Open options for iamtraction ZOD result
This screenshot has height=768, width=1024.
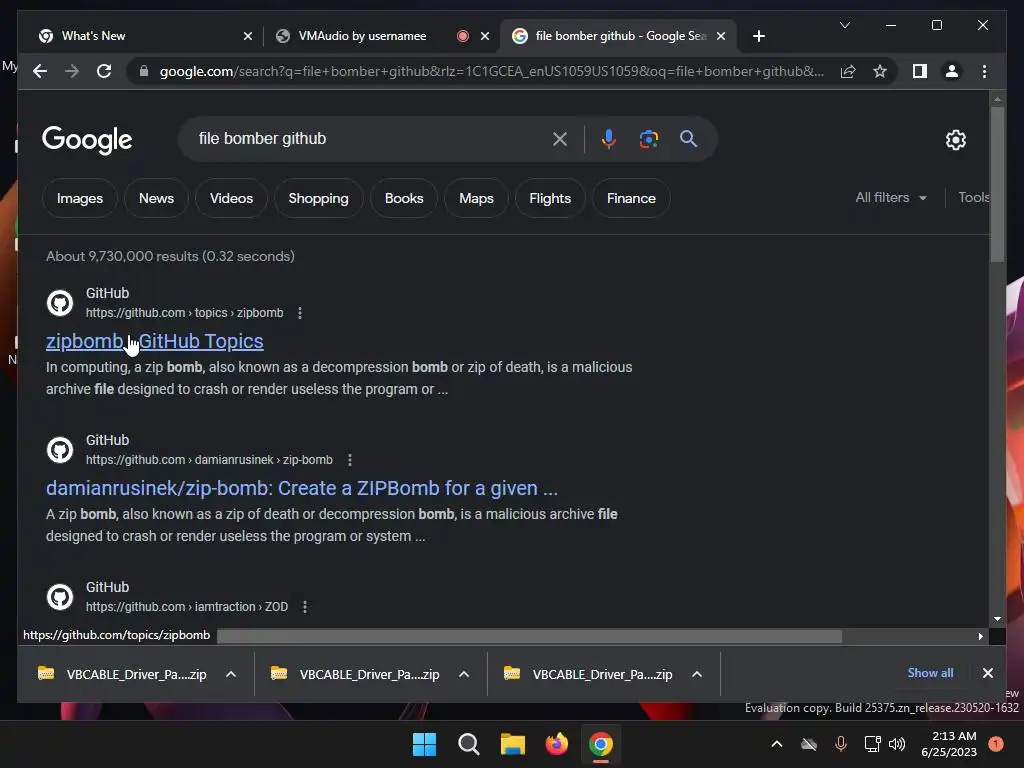pos(305,607)
